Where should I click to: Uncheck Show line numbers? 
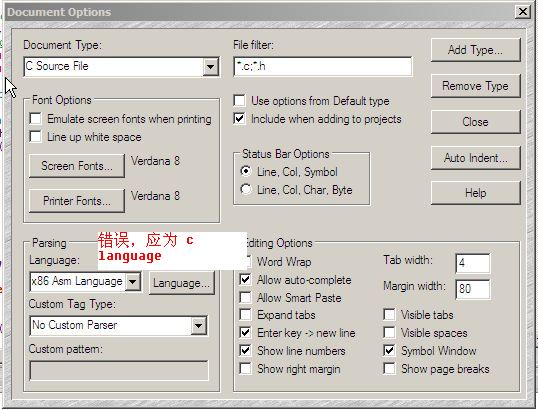point(245,350)
